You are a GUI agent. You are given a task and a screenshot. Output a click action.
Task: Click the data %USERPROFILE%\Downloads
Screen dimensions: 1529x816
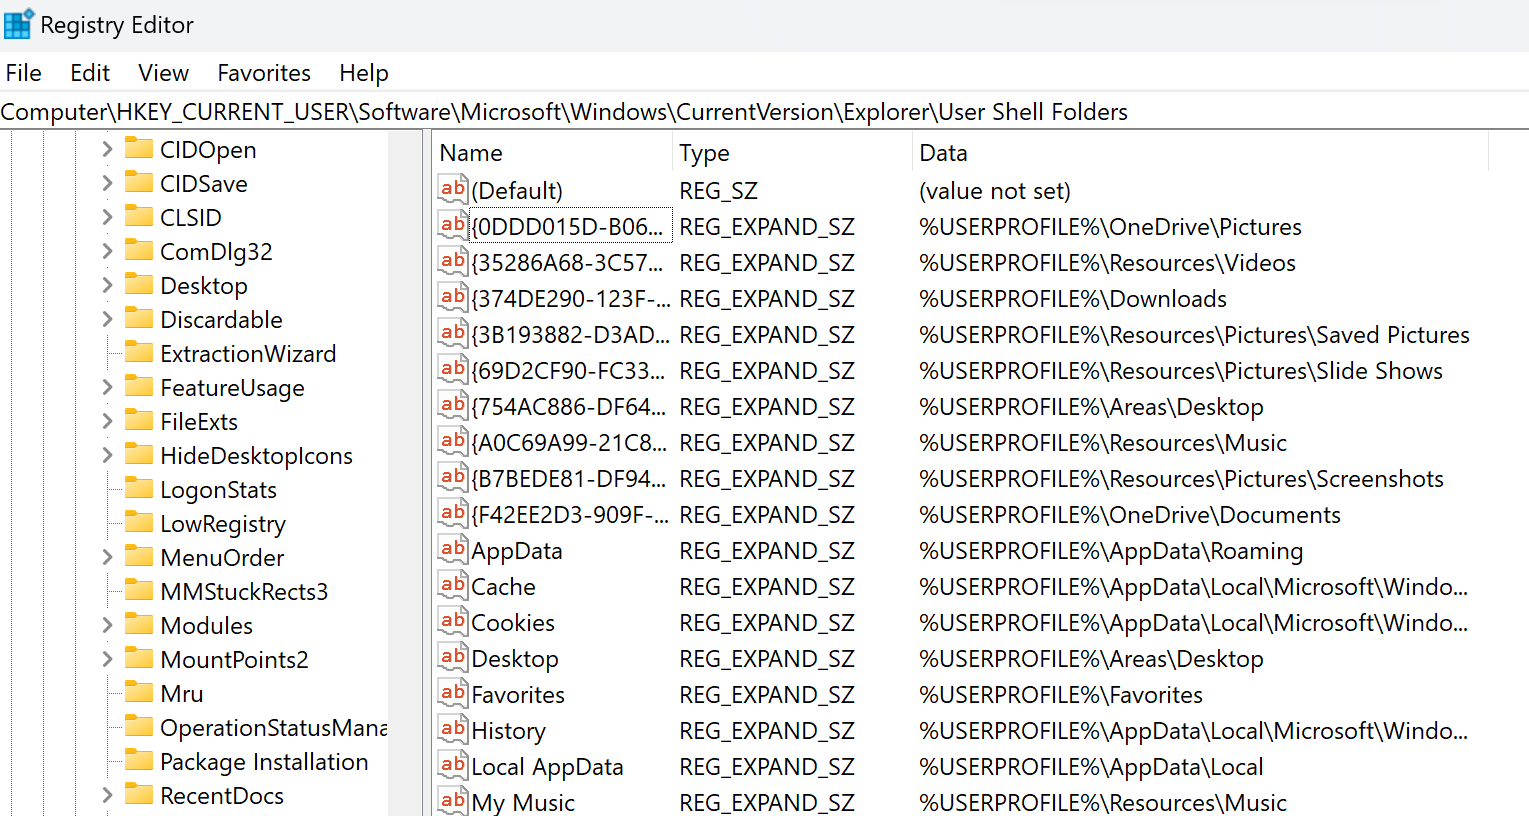1073,299
